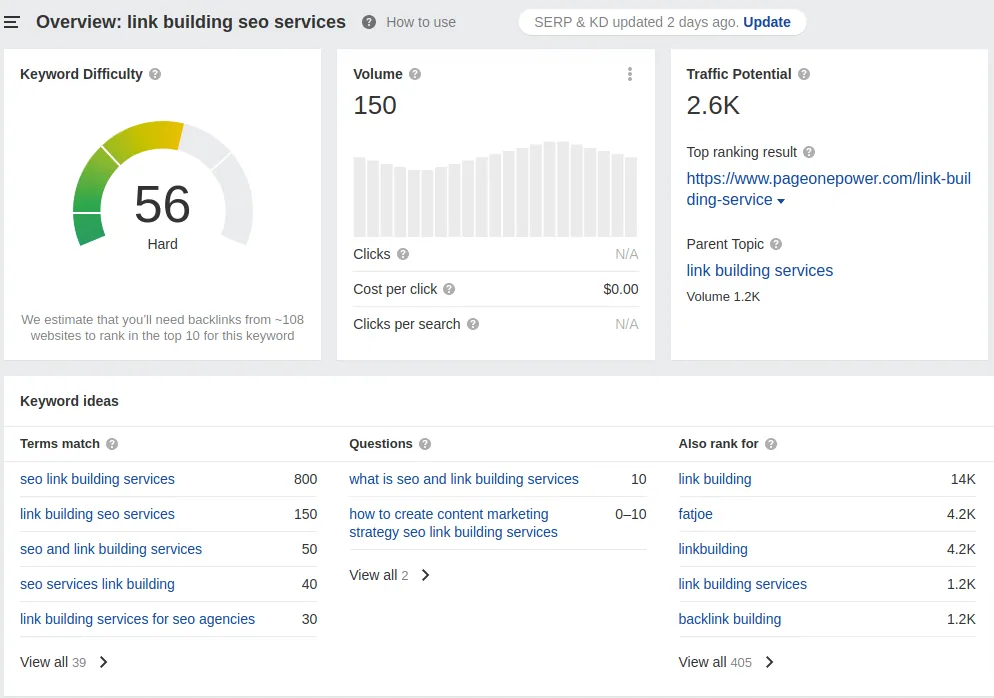Open fatjoe keyword link
Image resolution: width=994 pixels, height=698 pixels.
pos(695,514)
